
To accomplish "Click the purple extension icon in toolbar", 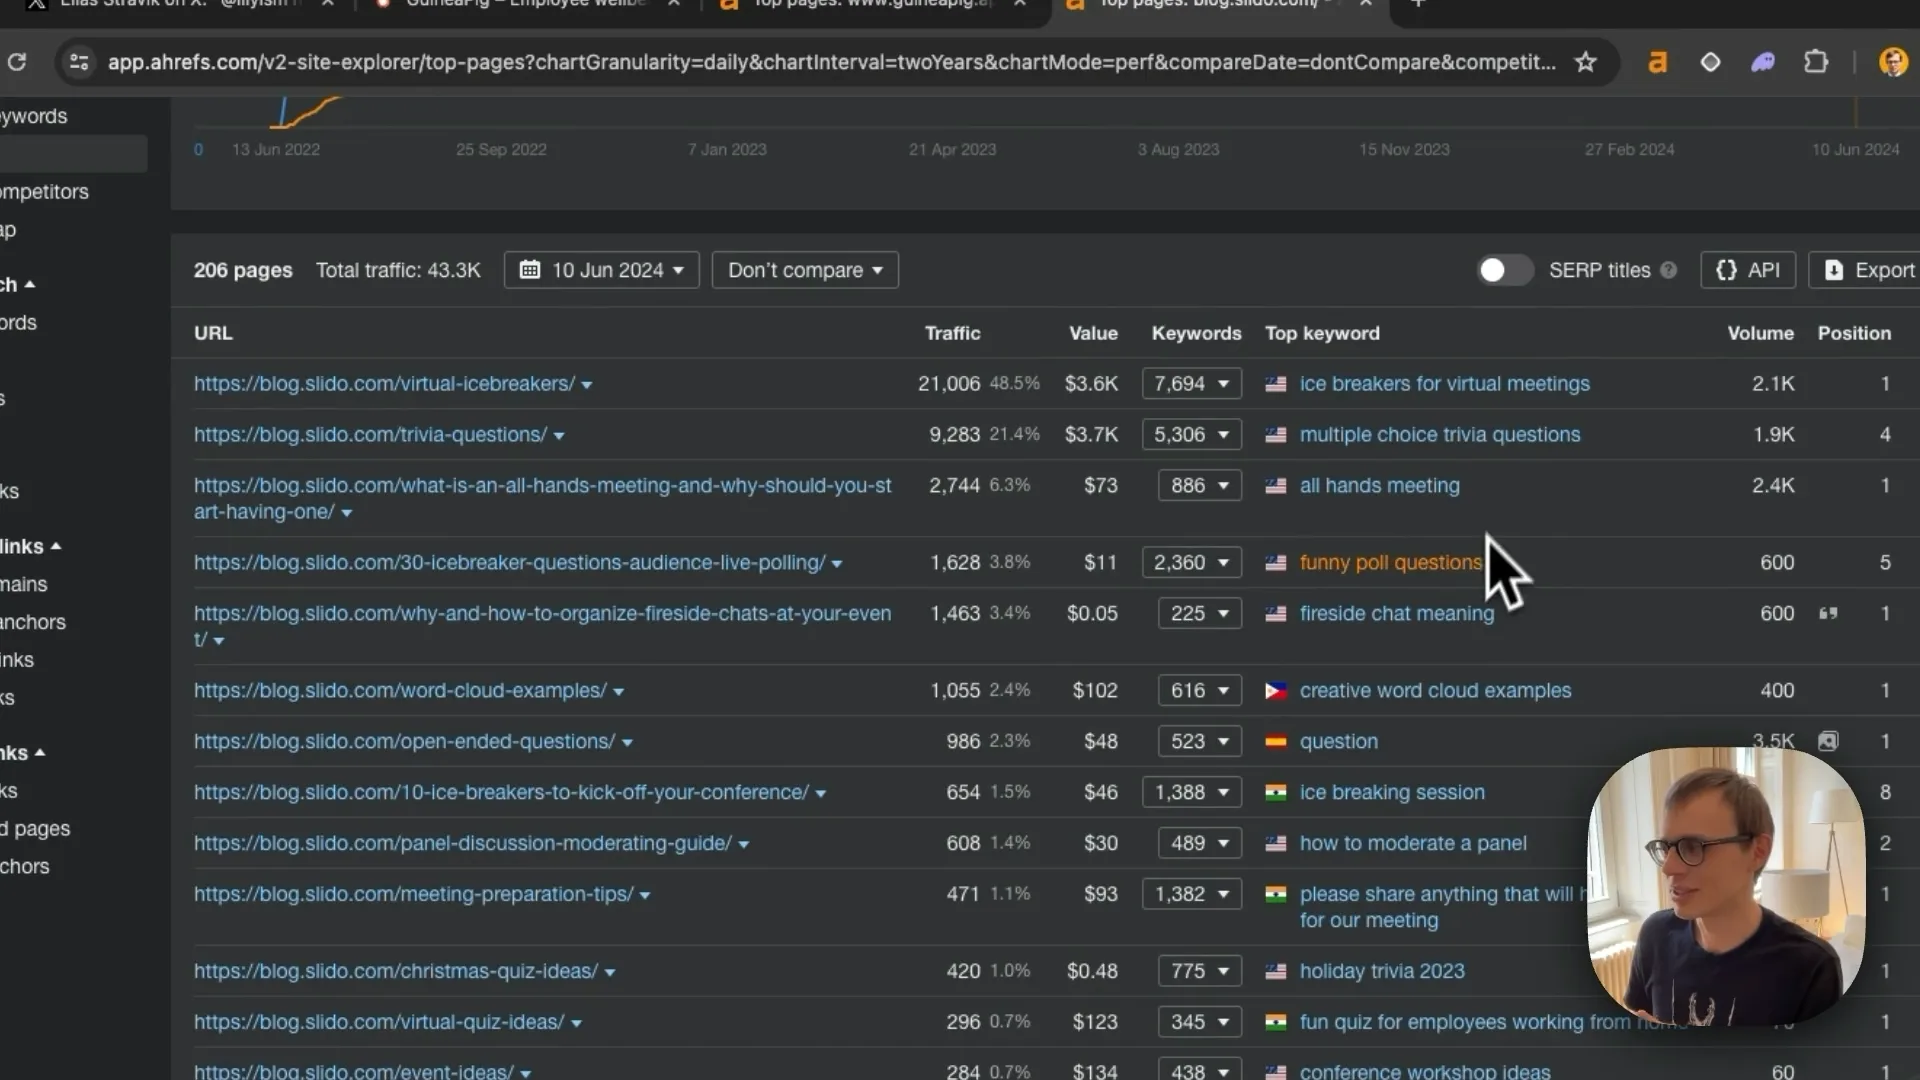I will 1762,62.
